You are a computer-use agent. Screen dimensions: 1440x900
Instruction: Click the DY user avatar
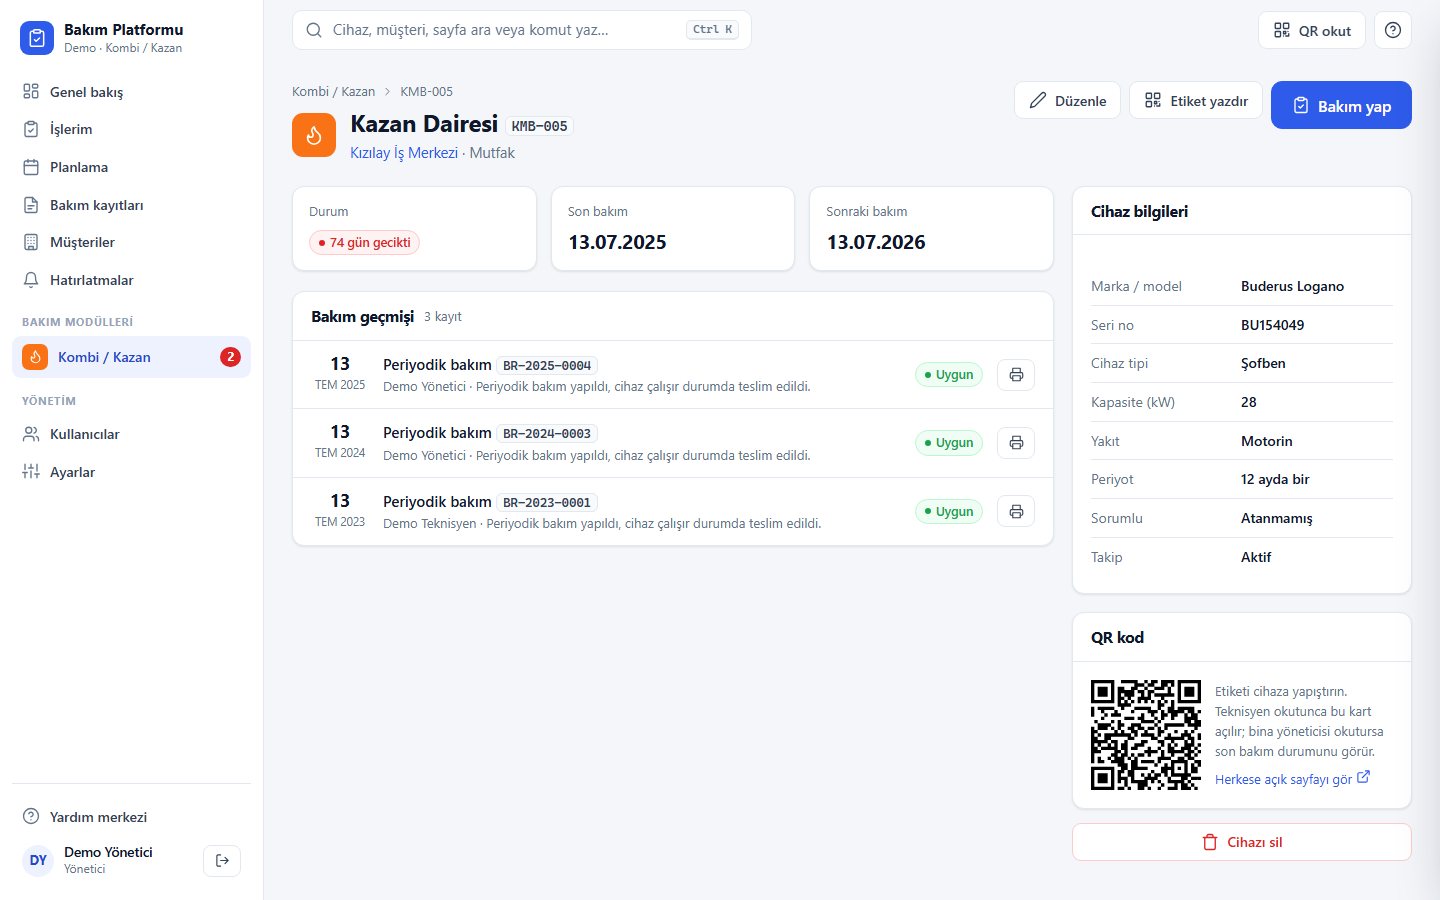coord(38,860)
